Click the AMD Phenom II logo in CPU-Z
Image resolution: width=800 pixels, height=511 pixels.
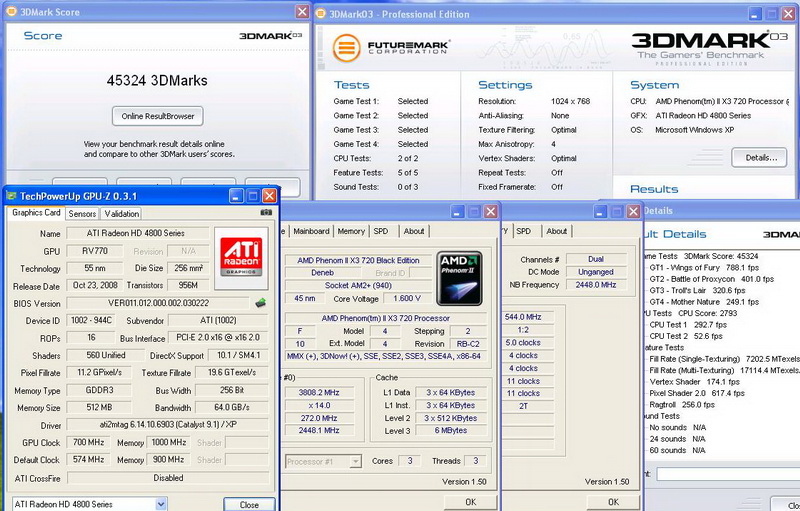(460, 278)
